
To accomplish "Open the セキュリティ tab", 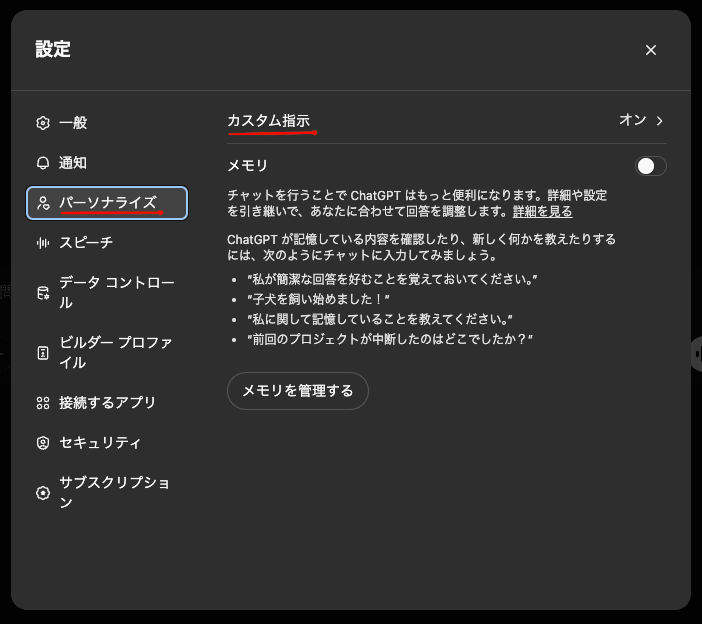I will click(107, 443).
